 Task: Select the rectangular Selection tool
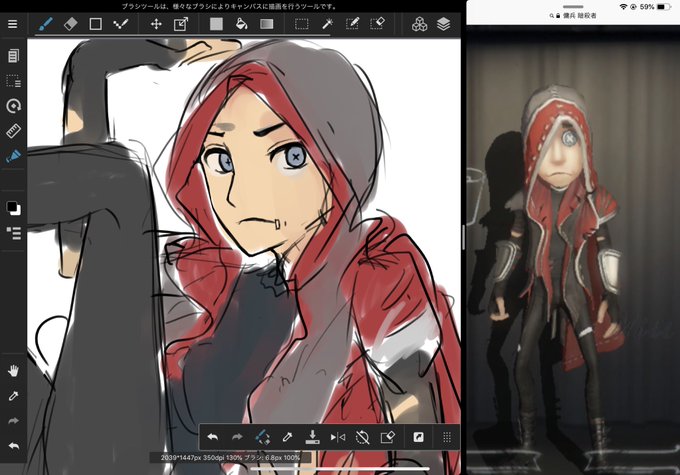tap(302, 24)
